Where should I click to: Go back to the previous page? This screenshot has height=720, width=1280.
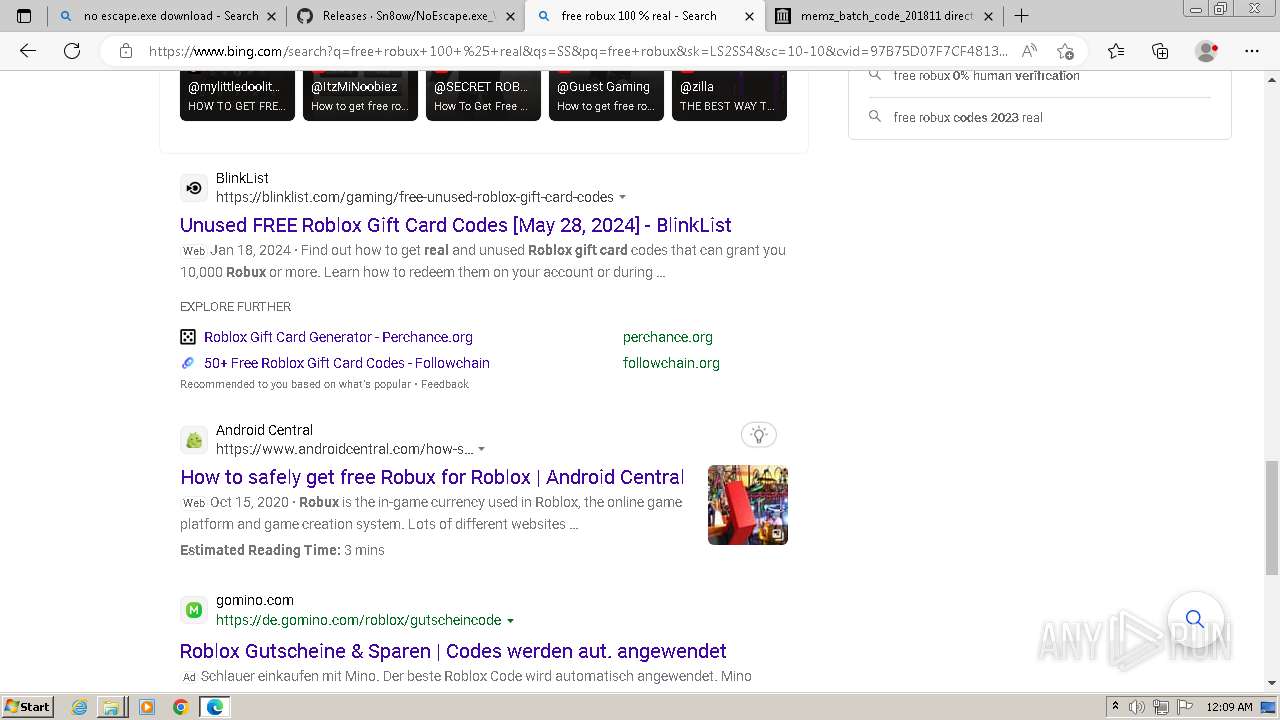28,51
